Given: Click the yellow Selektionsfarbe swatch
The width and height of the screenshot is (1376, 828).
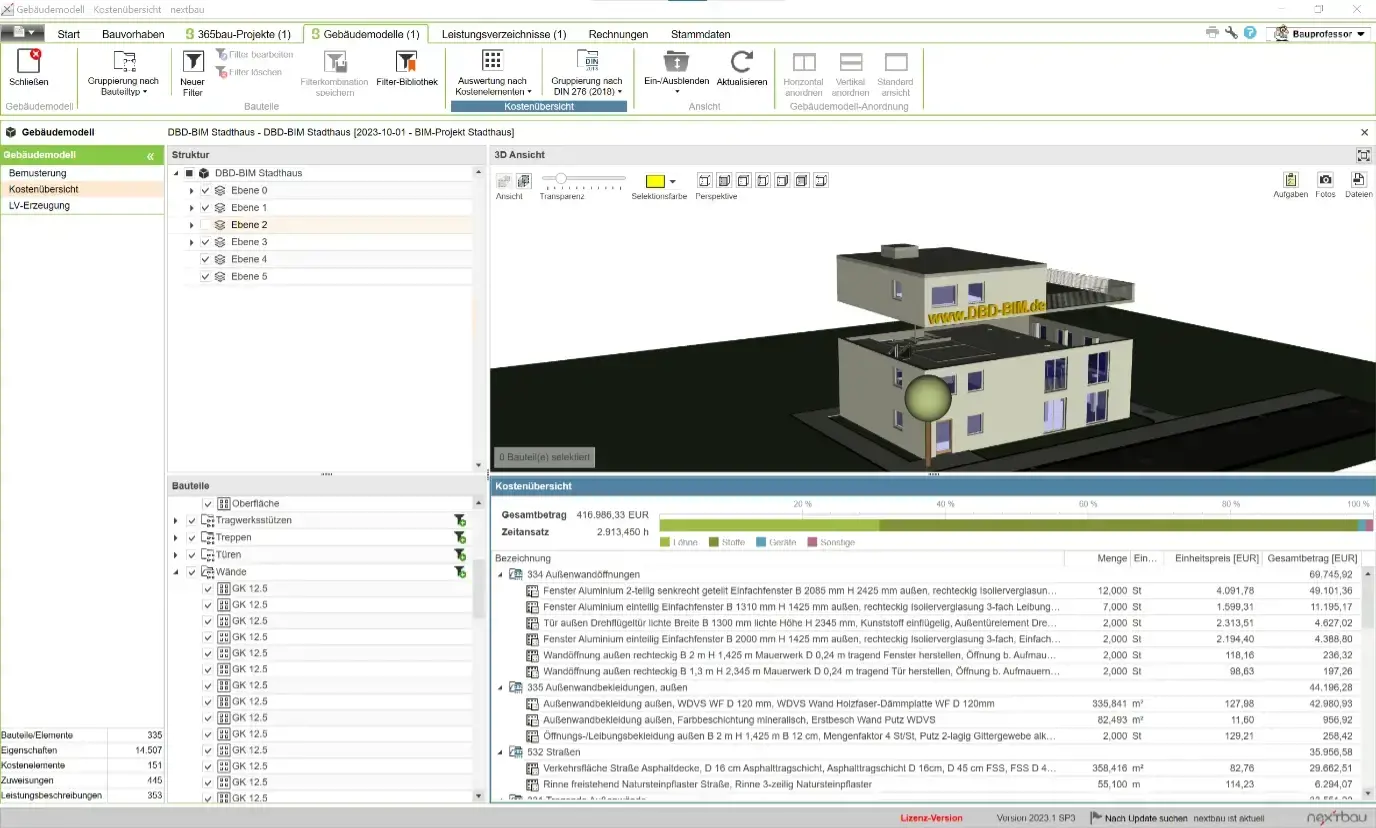Looking at the screenshot, I should point(655,181).
